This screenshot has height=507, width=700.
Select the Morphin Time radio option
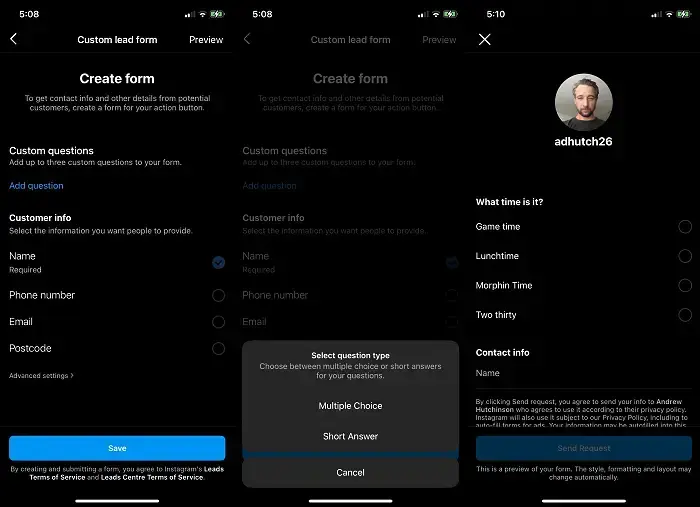(x=684, y=286)
